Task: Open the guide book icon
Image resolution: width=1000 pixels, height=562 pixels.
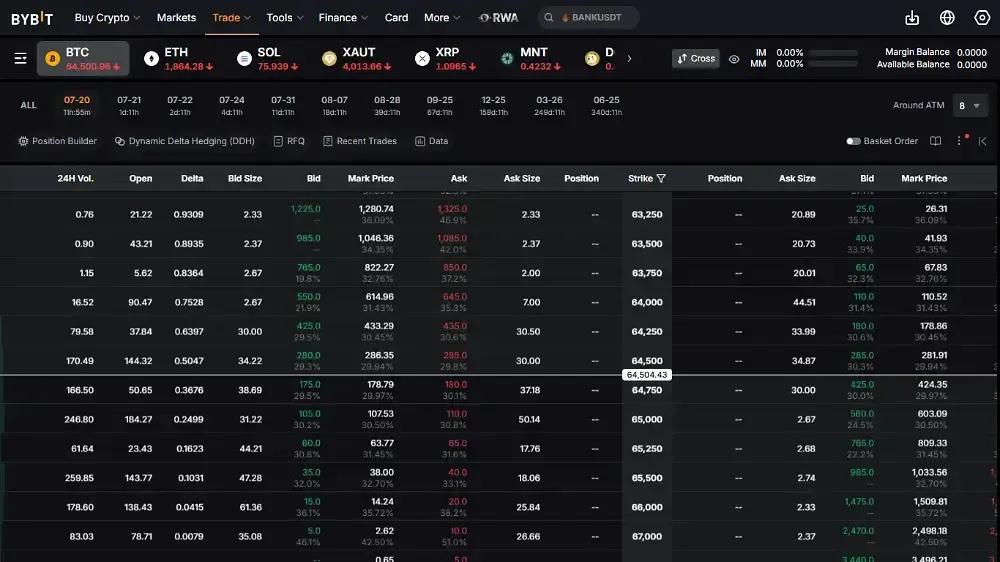Action: 935,141
